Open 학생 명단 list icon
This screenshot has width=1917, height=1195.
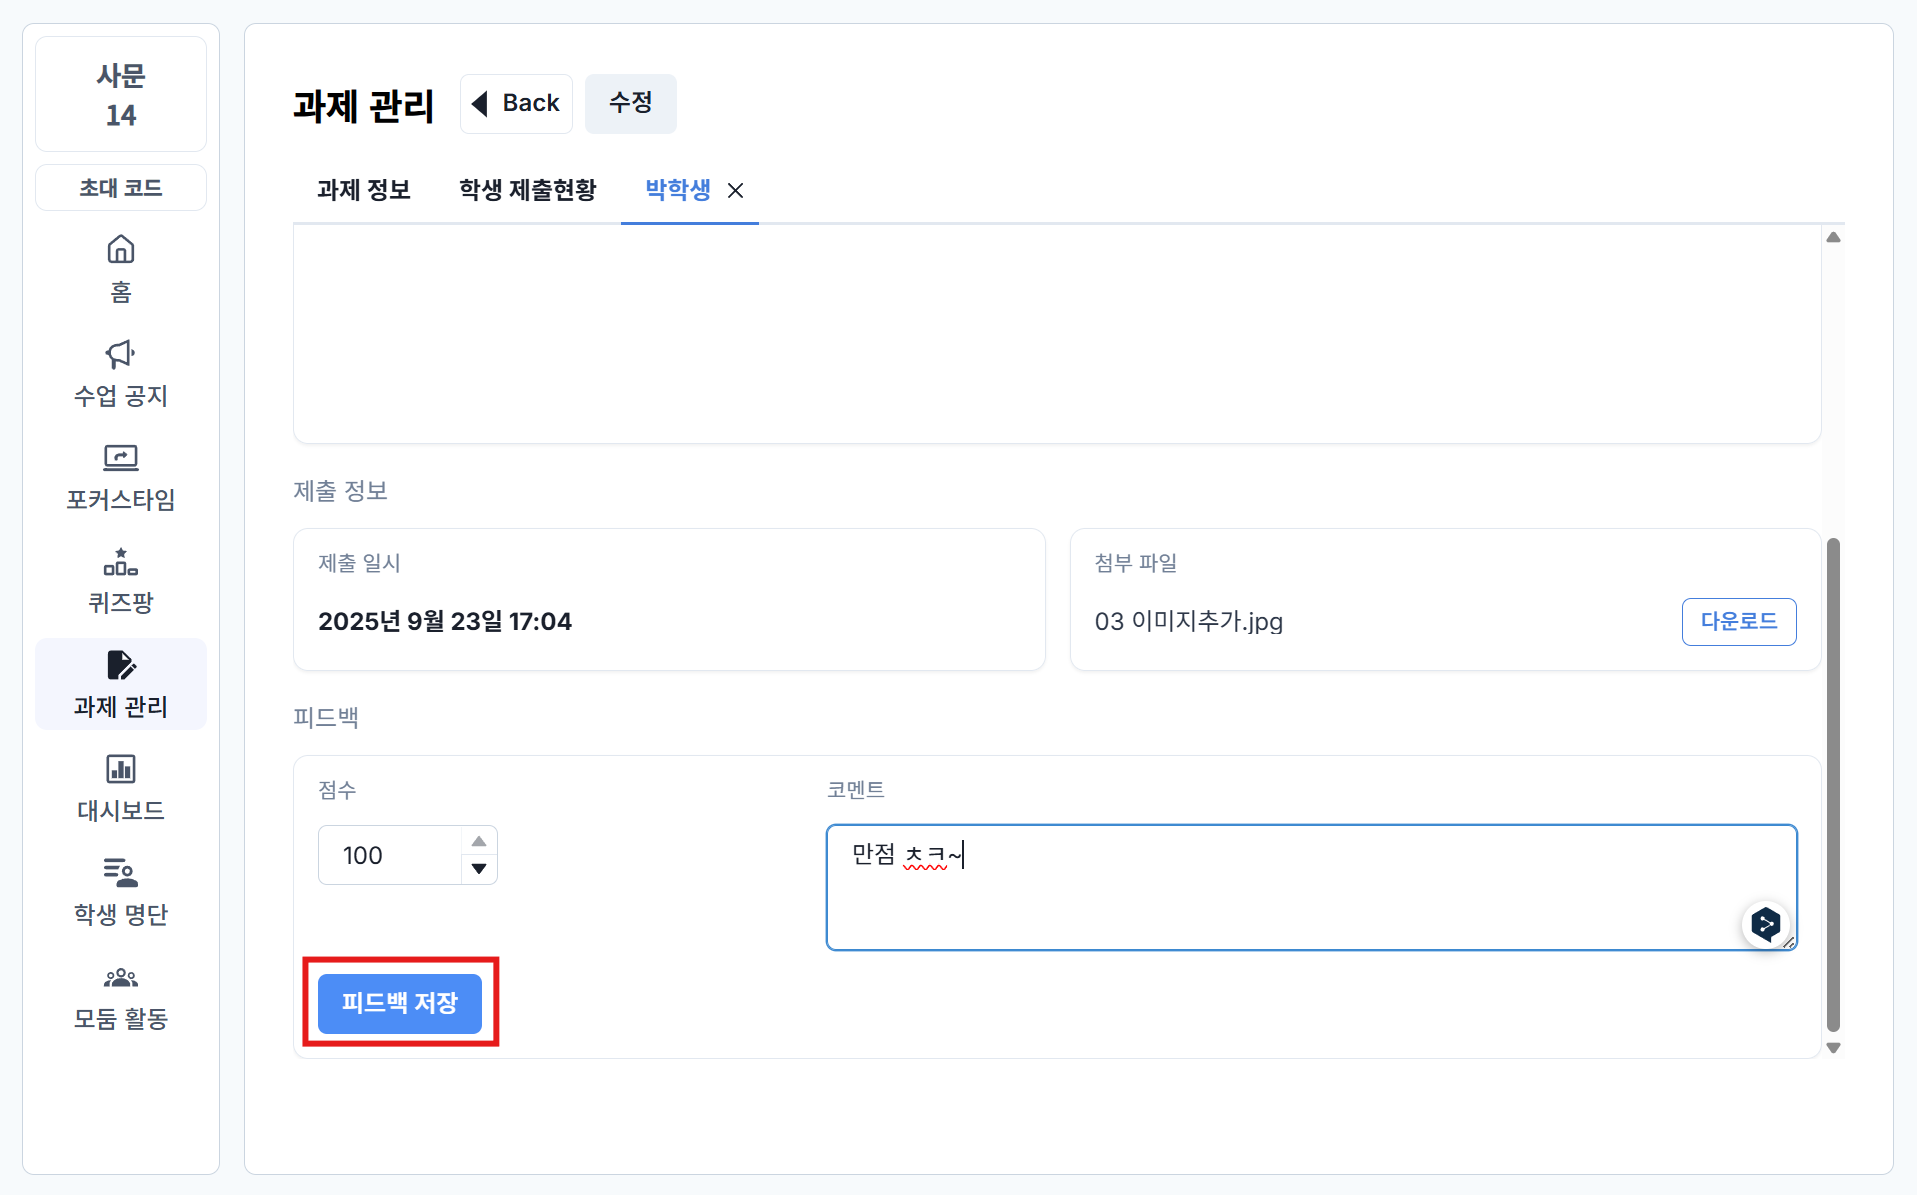click(x=121, y=873)
